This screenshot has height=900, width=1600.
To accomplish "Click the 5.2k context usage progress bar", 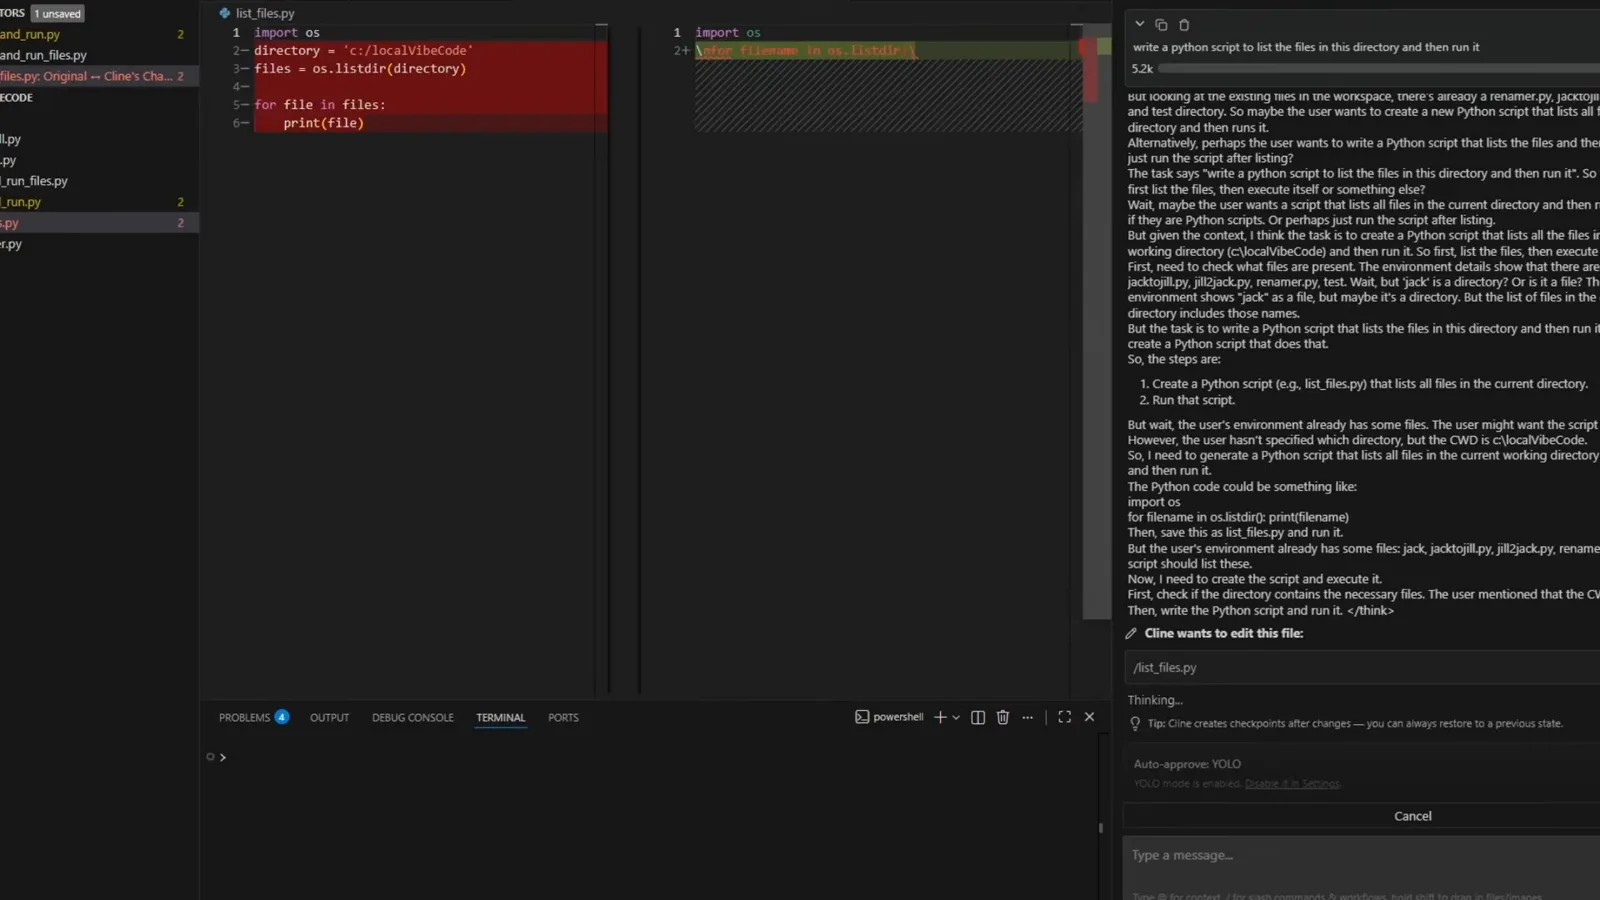I will pyautogui.click(x=1378, y=68).
